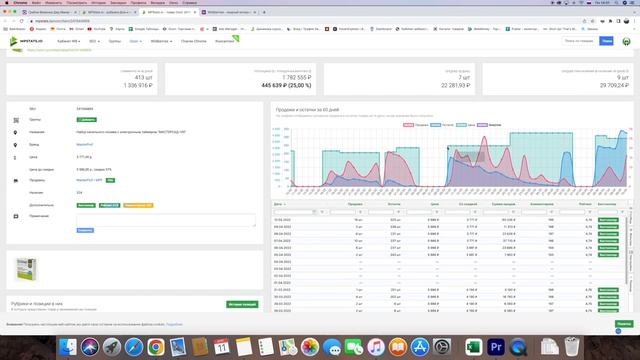The width and height of the screenshot is (640, 360).
Task: Bookmark this page with star icon
Action: point(592,21)
